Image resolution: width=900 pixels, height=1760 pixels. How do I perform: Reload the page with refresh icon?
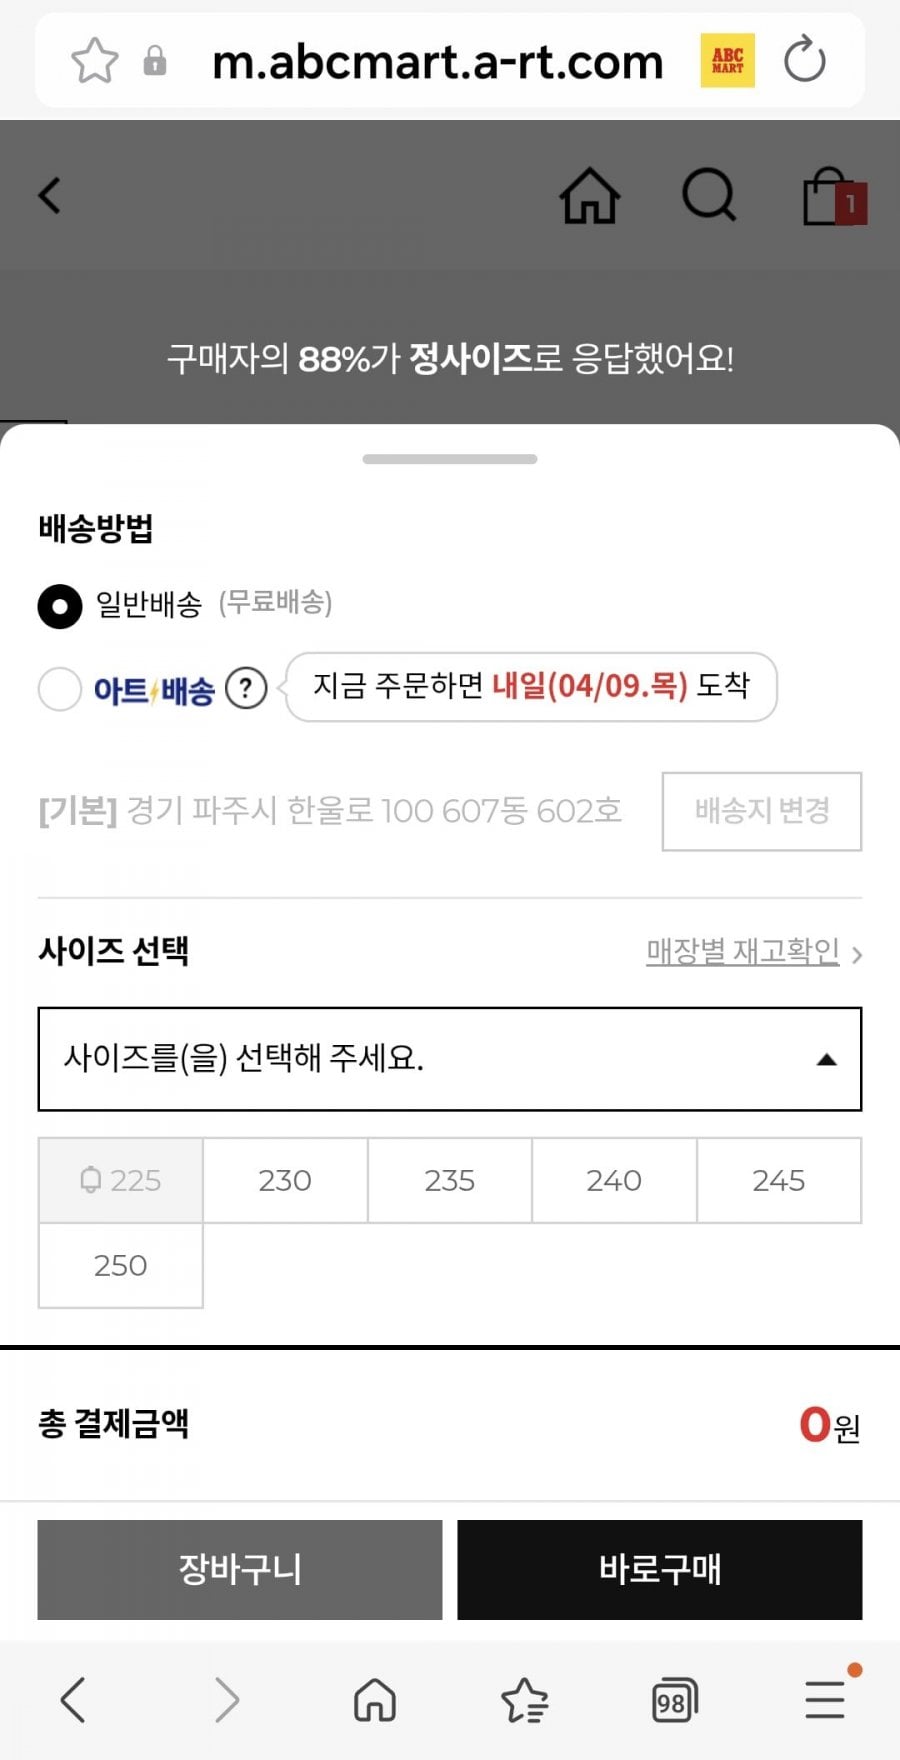click(x=804, y=60)
